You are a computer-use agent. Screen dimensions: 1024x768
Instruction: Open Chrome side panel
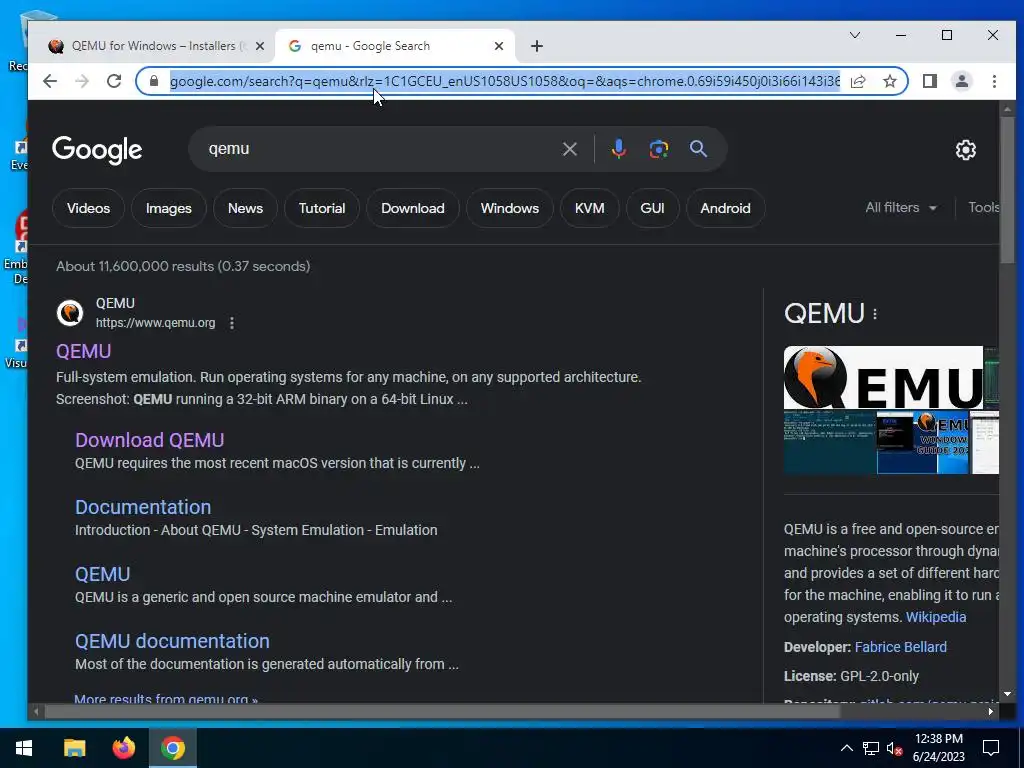click(929, 81)
